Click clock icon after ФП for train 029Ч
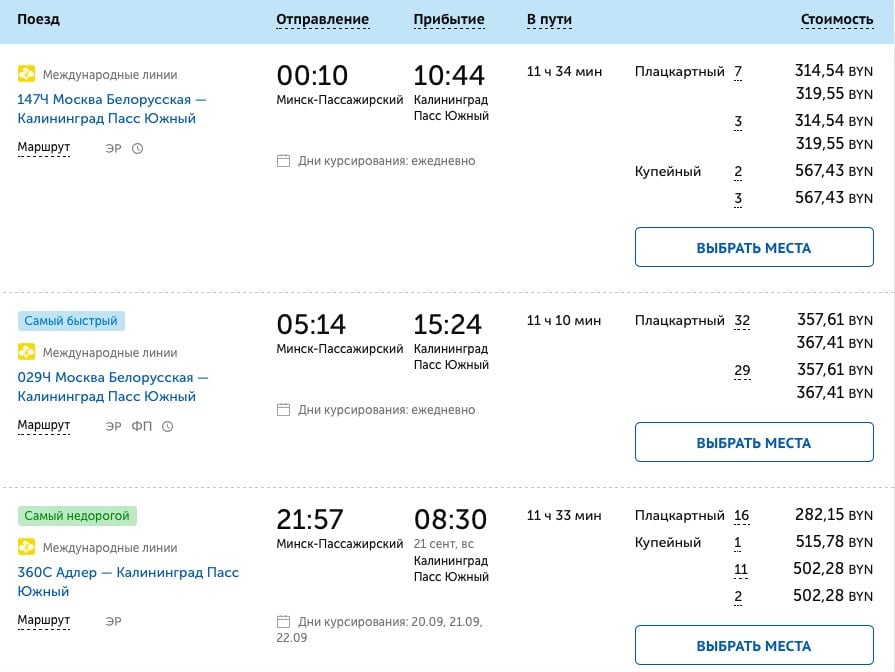This screenshot has height=672, width=895. pos(167,426)
